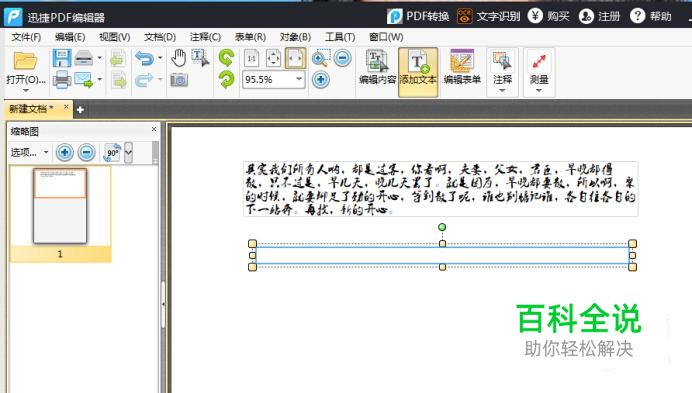Rotate view counterclockwise with green arrow
This screenshot has height=393, width=692.
227,58
